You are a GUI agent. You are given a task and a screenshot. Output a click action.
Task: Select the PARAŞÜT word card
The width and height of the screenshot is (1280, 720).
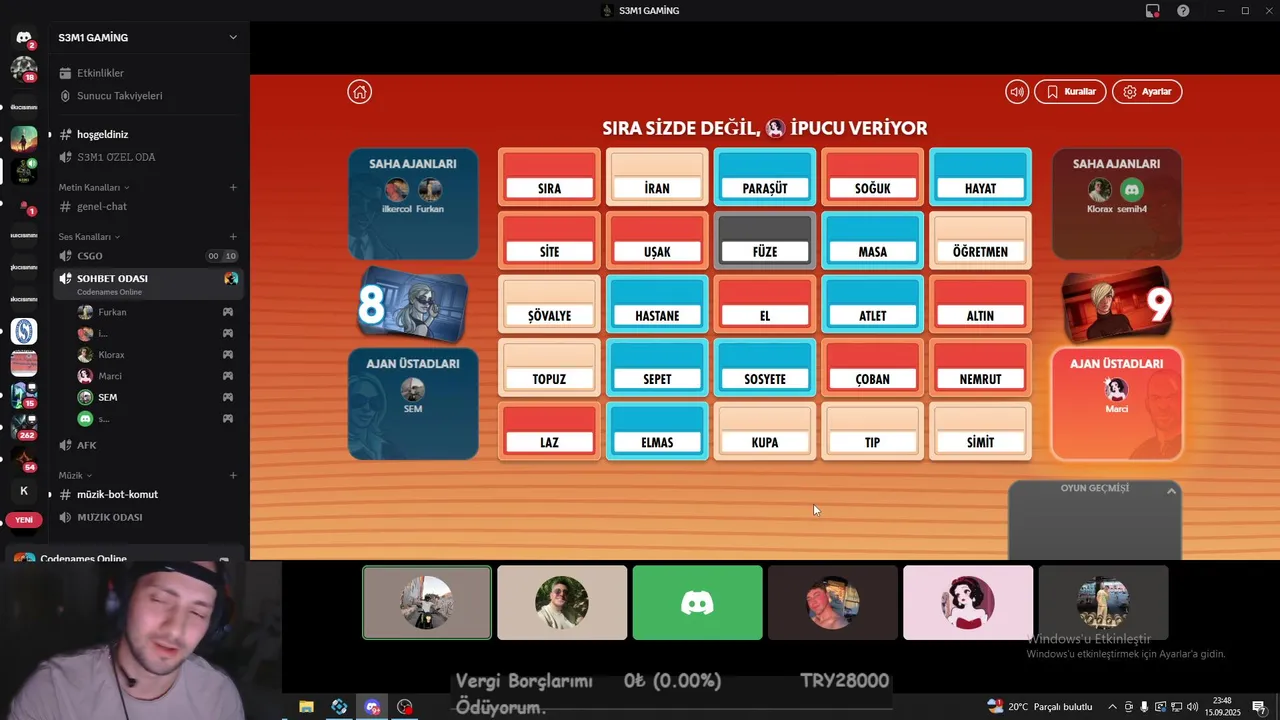tap(765, 177)
